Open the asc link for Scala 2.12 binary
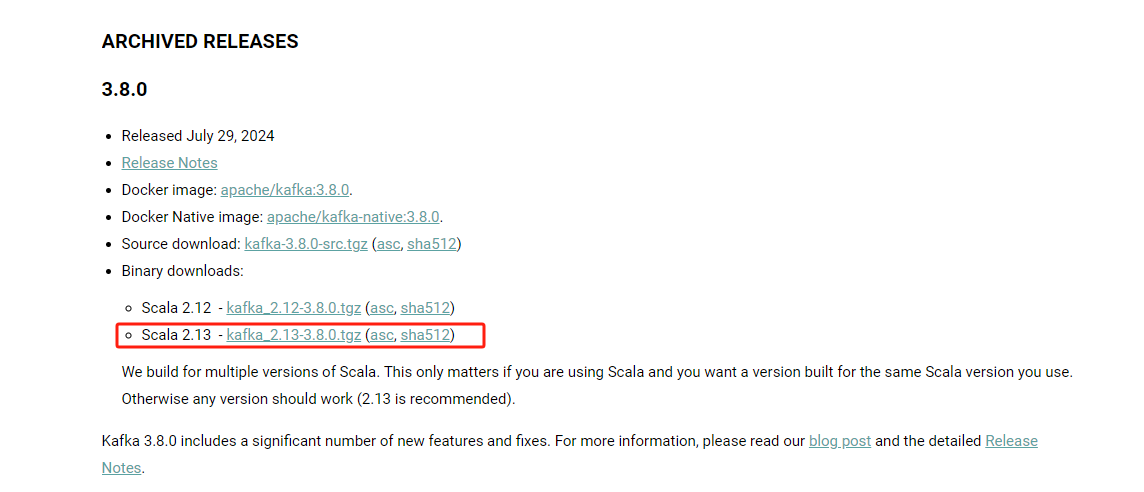 (x=382, y=308)
